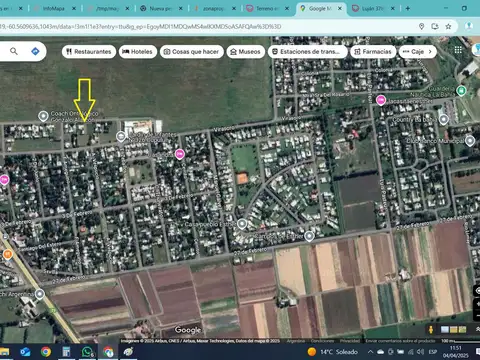Click the Argentina link in map footer
The width and height of the screenshot is (480, 360).
tap(295, 341)
